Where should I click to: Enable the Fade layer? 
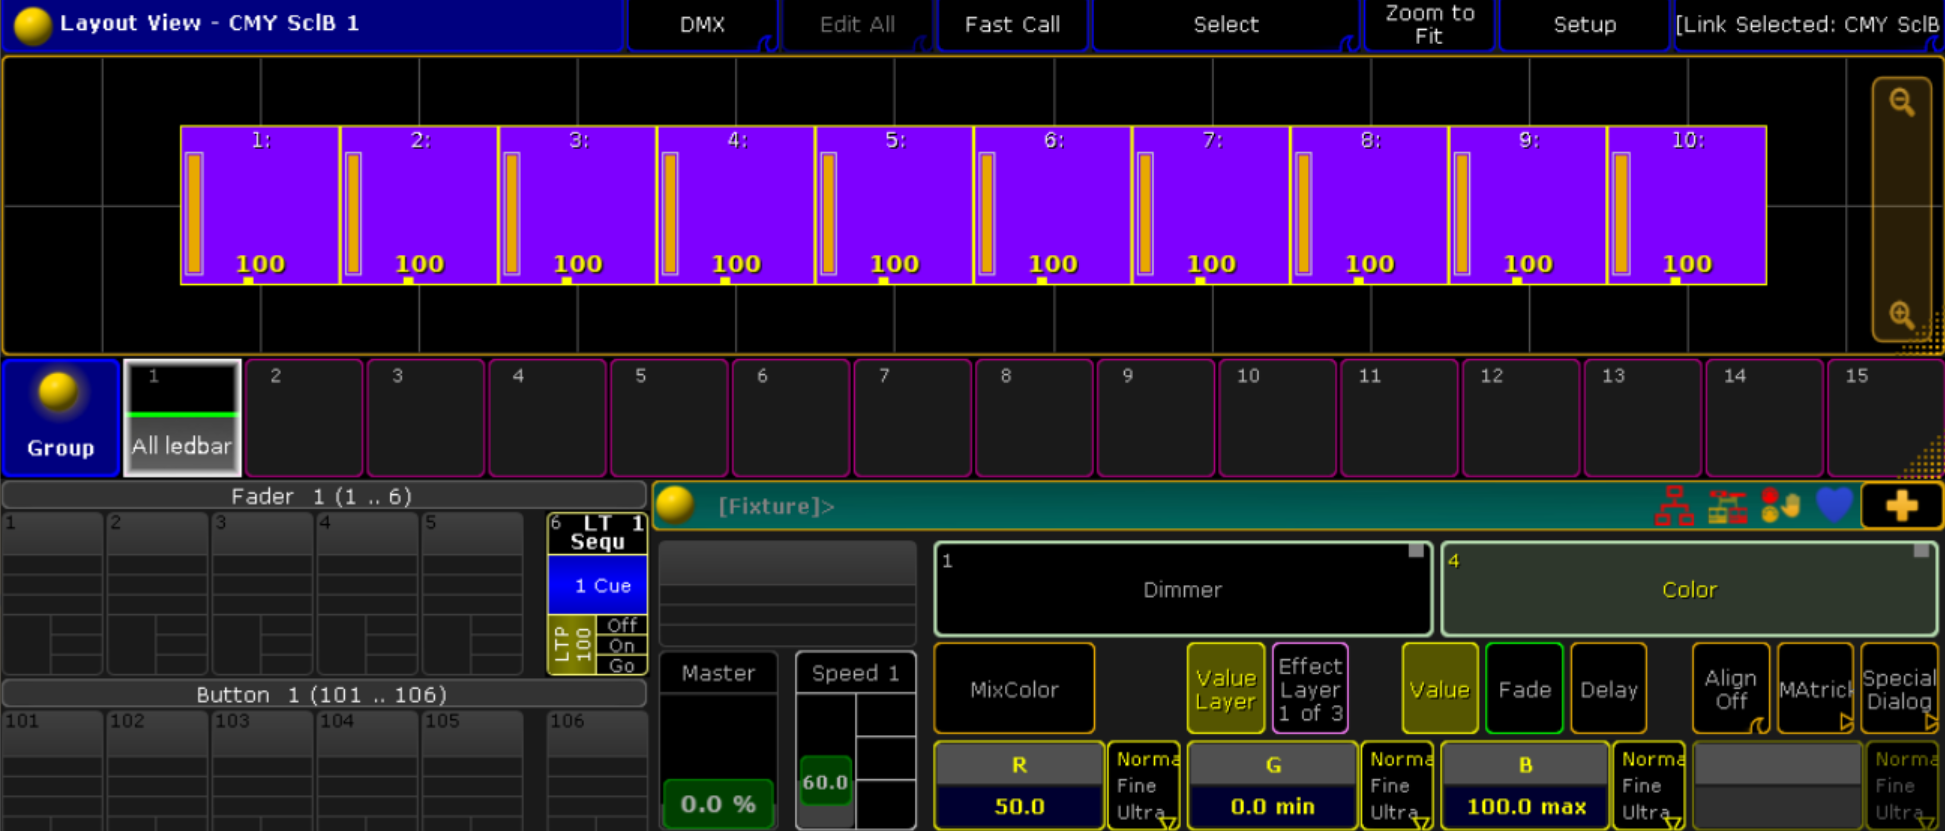1524,689
